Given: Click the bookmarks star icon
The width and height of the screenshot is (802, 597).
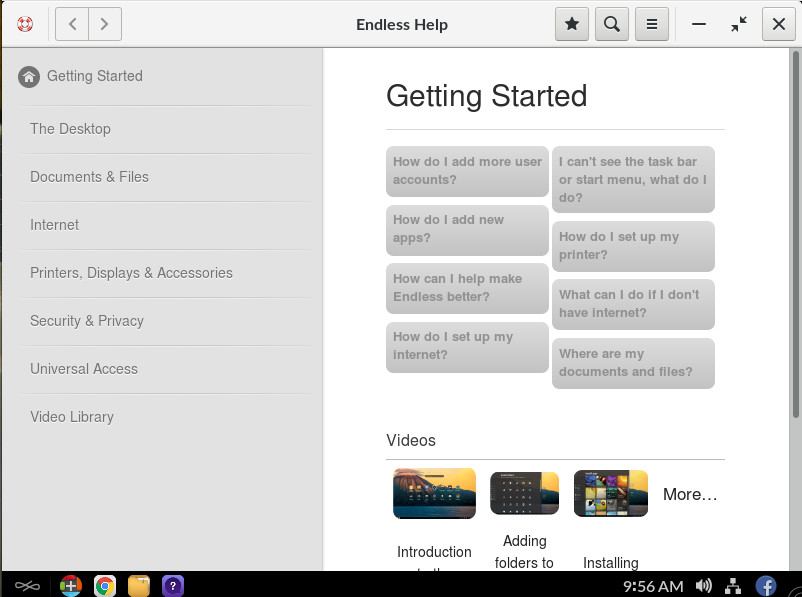Looking at the screenshot, I should tap(572, 24).
